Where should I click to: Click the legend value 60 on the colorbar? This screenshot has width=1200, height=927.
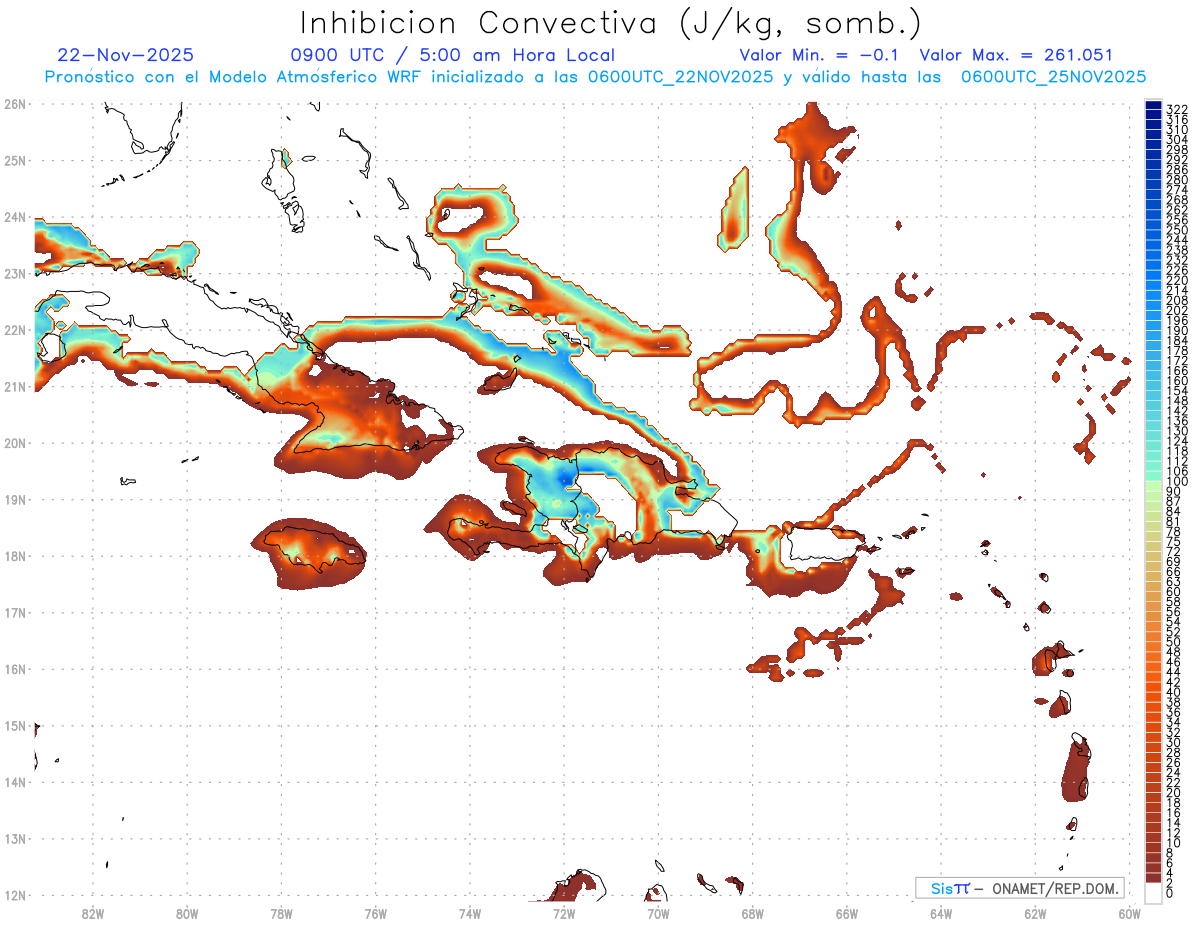coord(1173,591)
